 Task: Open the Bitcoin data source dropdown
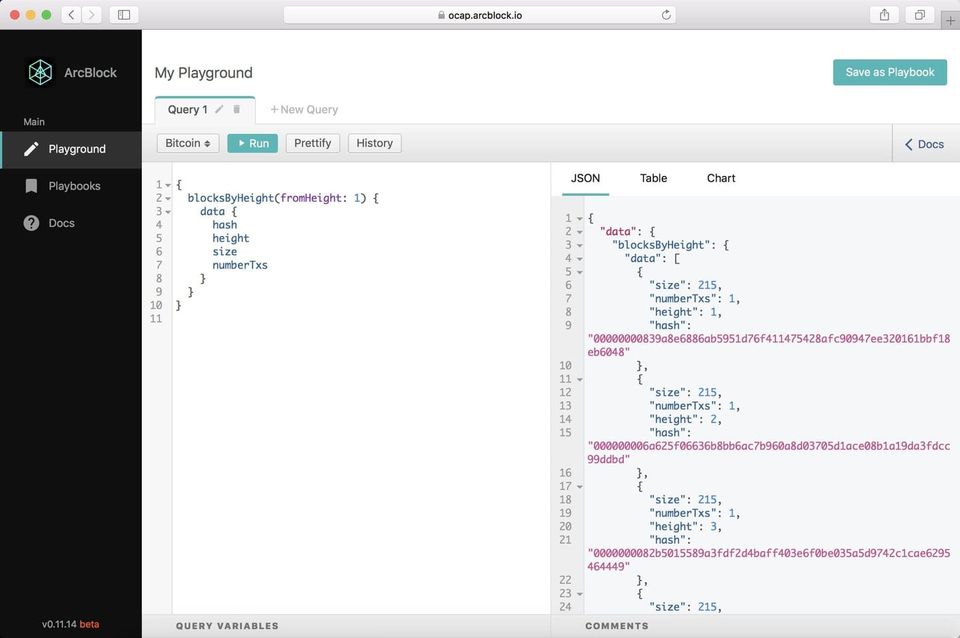[x=188, y=143]
